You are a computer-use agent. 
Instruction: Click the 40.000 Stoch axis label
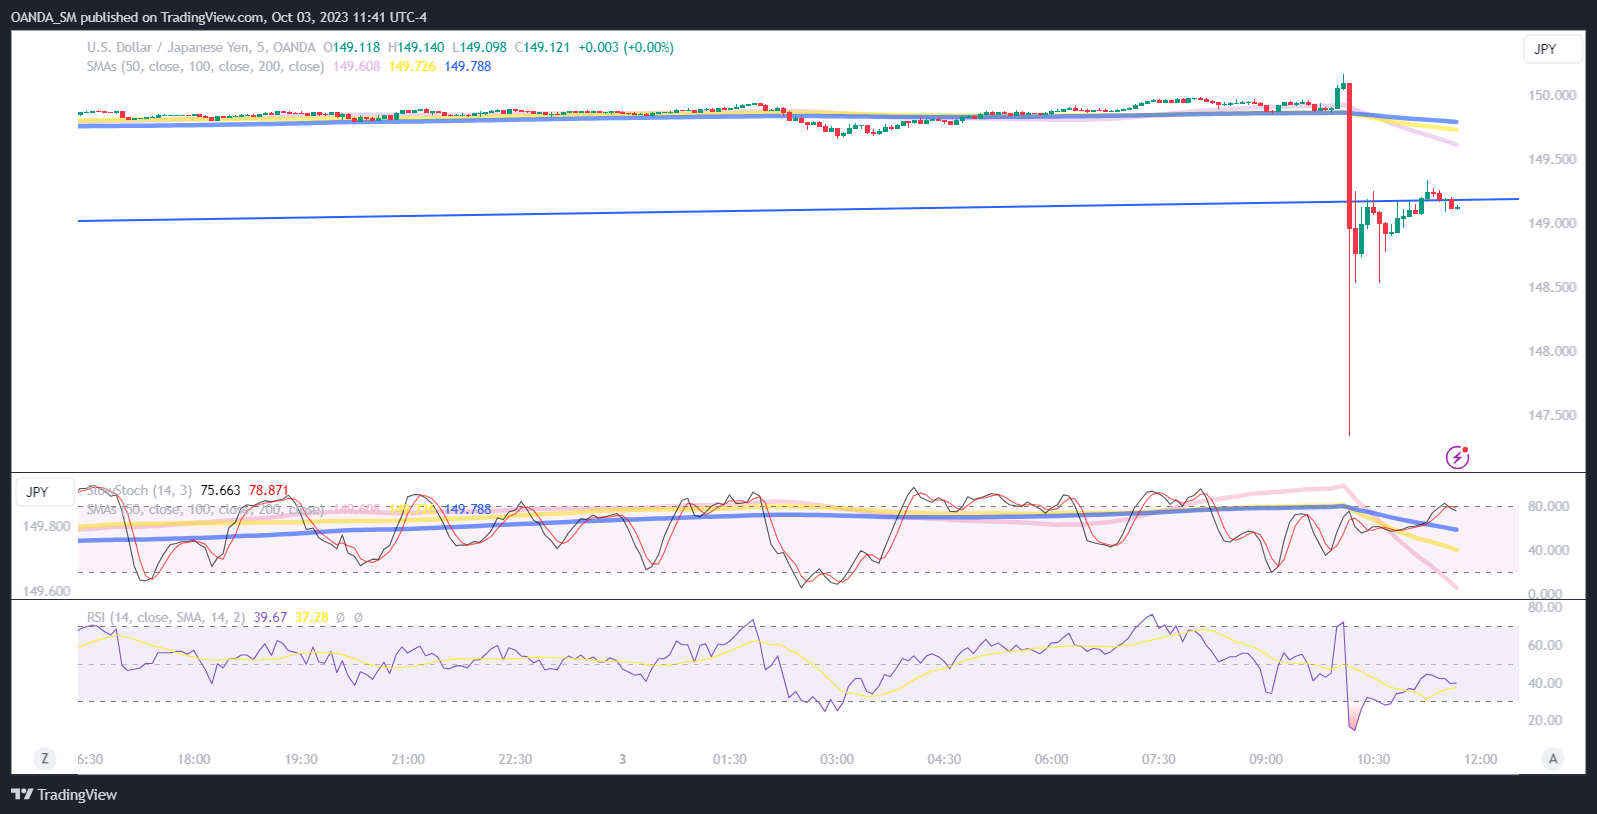click(x=1549, y=550)
